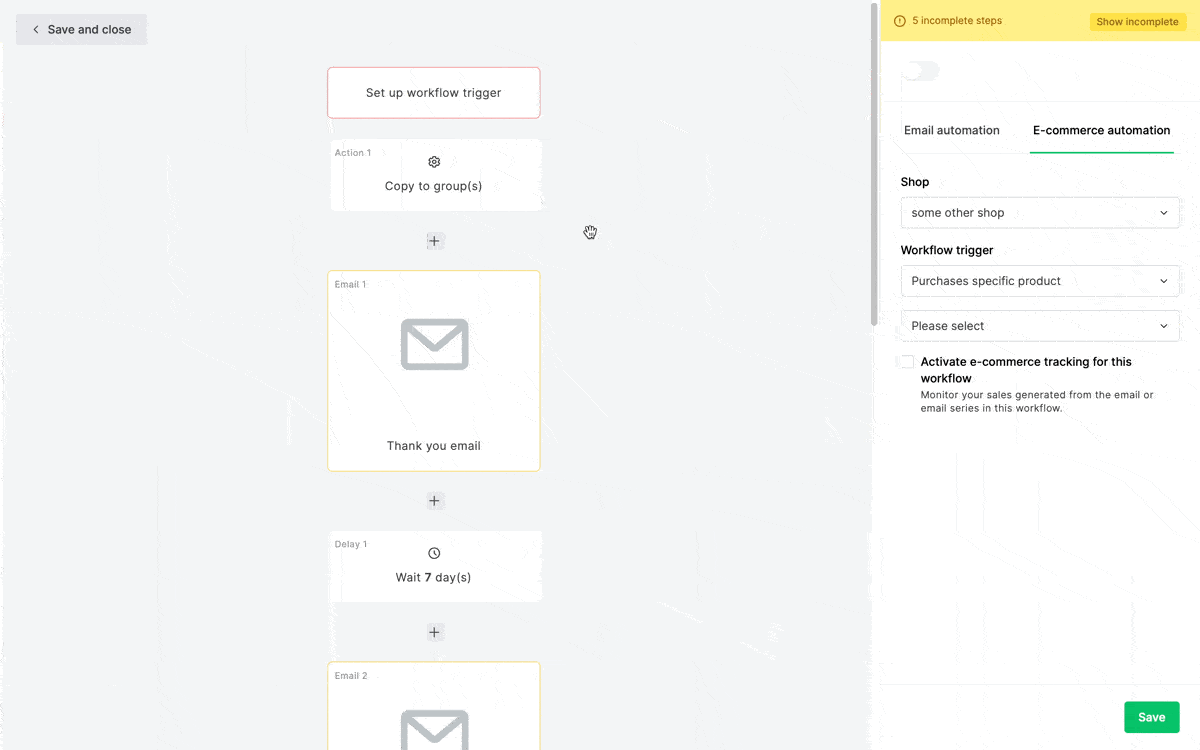Click the envelope icon in Email 2
The width and height of the screenshot is (1200, 750).
point(434,729)
